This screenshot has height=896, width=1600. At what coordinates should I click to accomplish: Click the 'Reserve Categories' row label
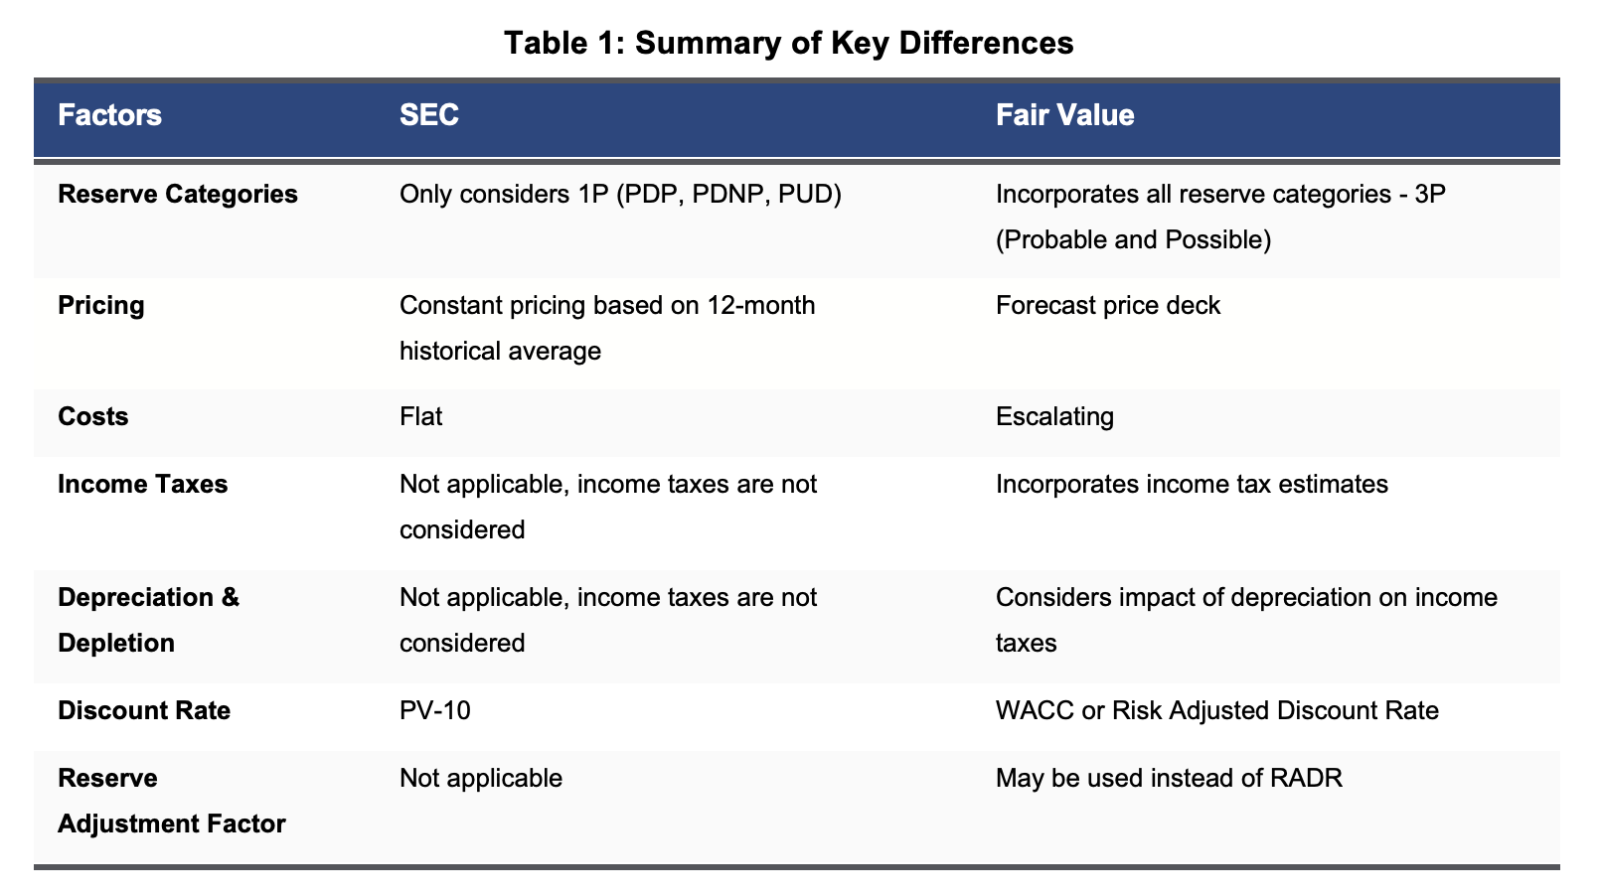[178, 194]
